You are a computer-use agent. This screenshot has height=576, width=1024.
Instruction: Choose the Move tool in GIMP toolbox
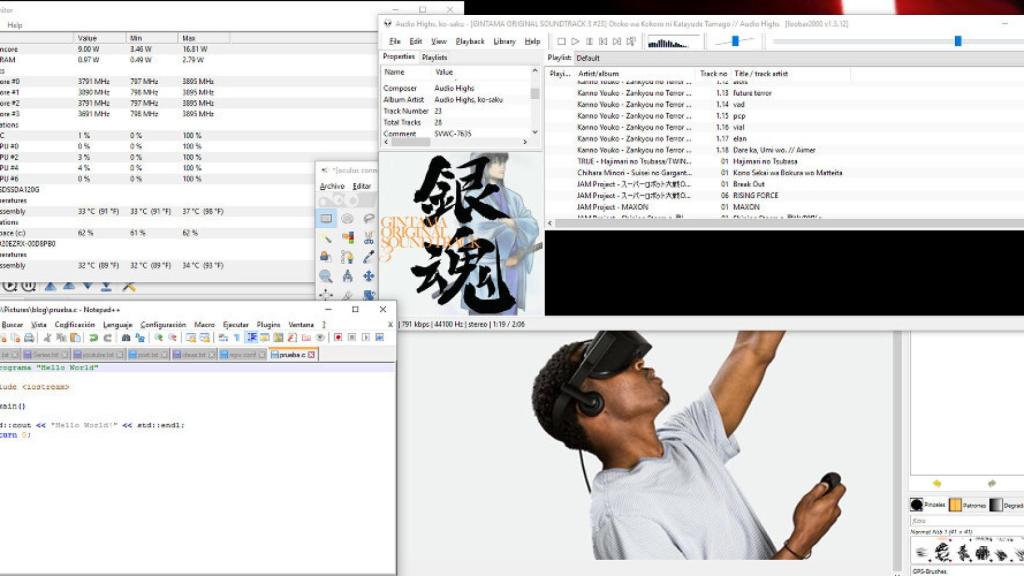[368, 276]
